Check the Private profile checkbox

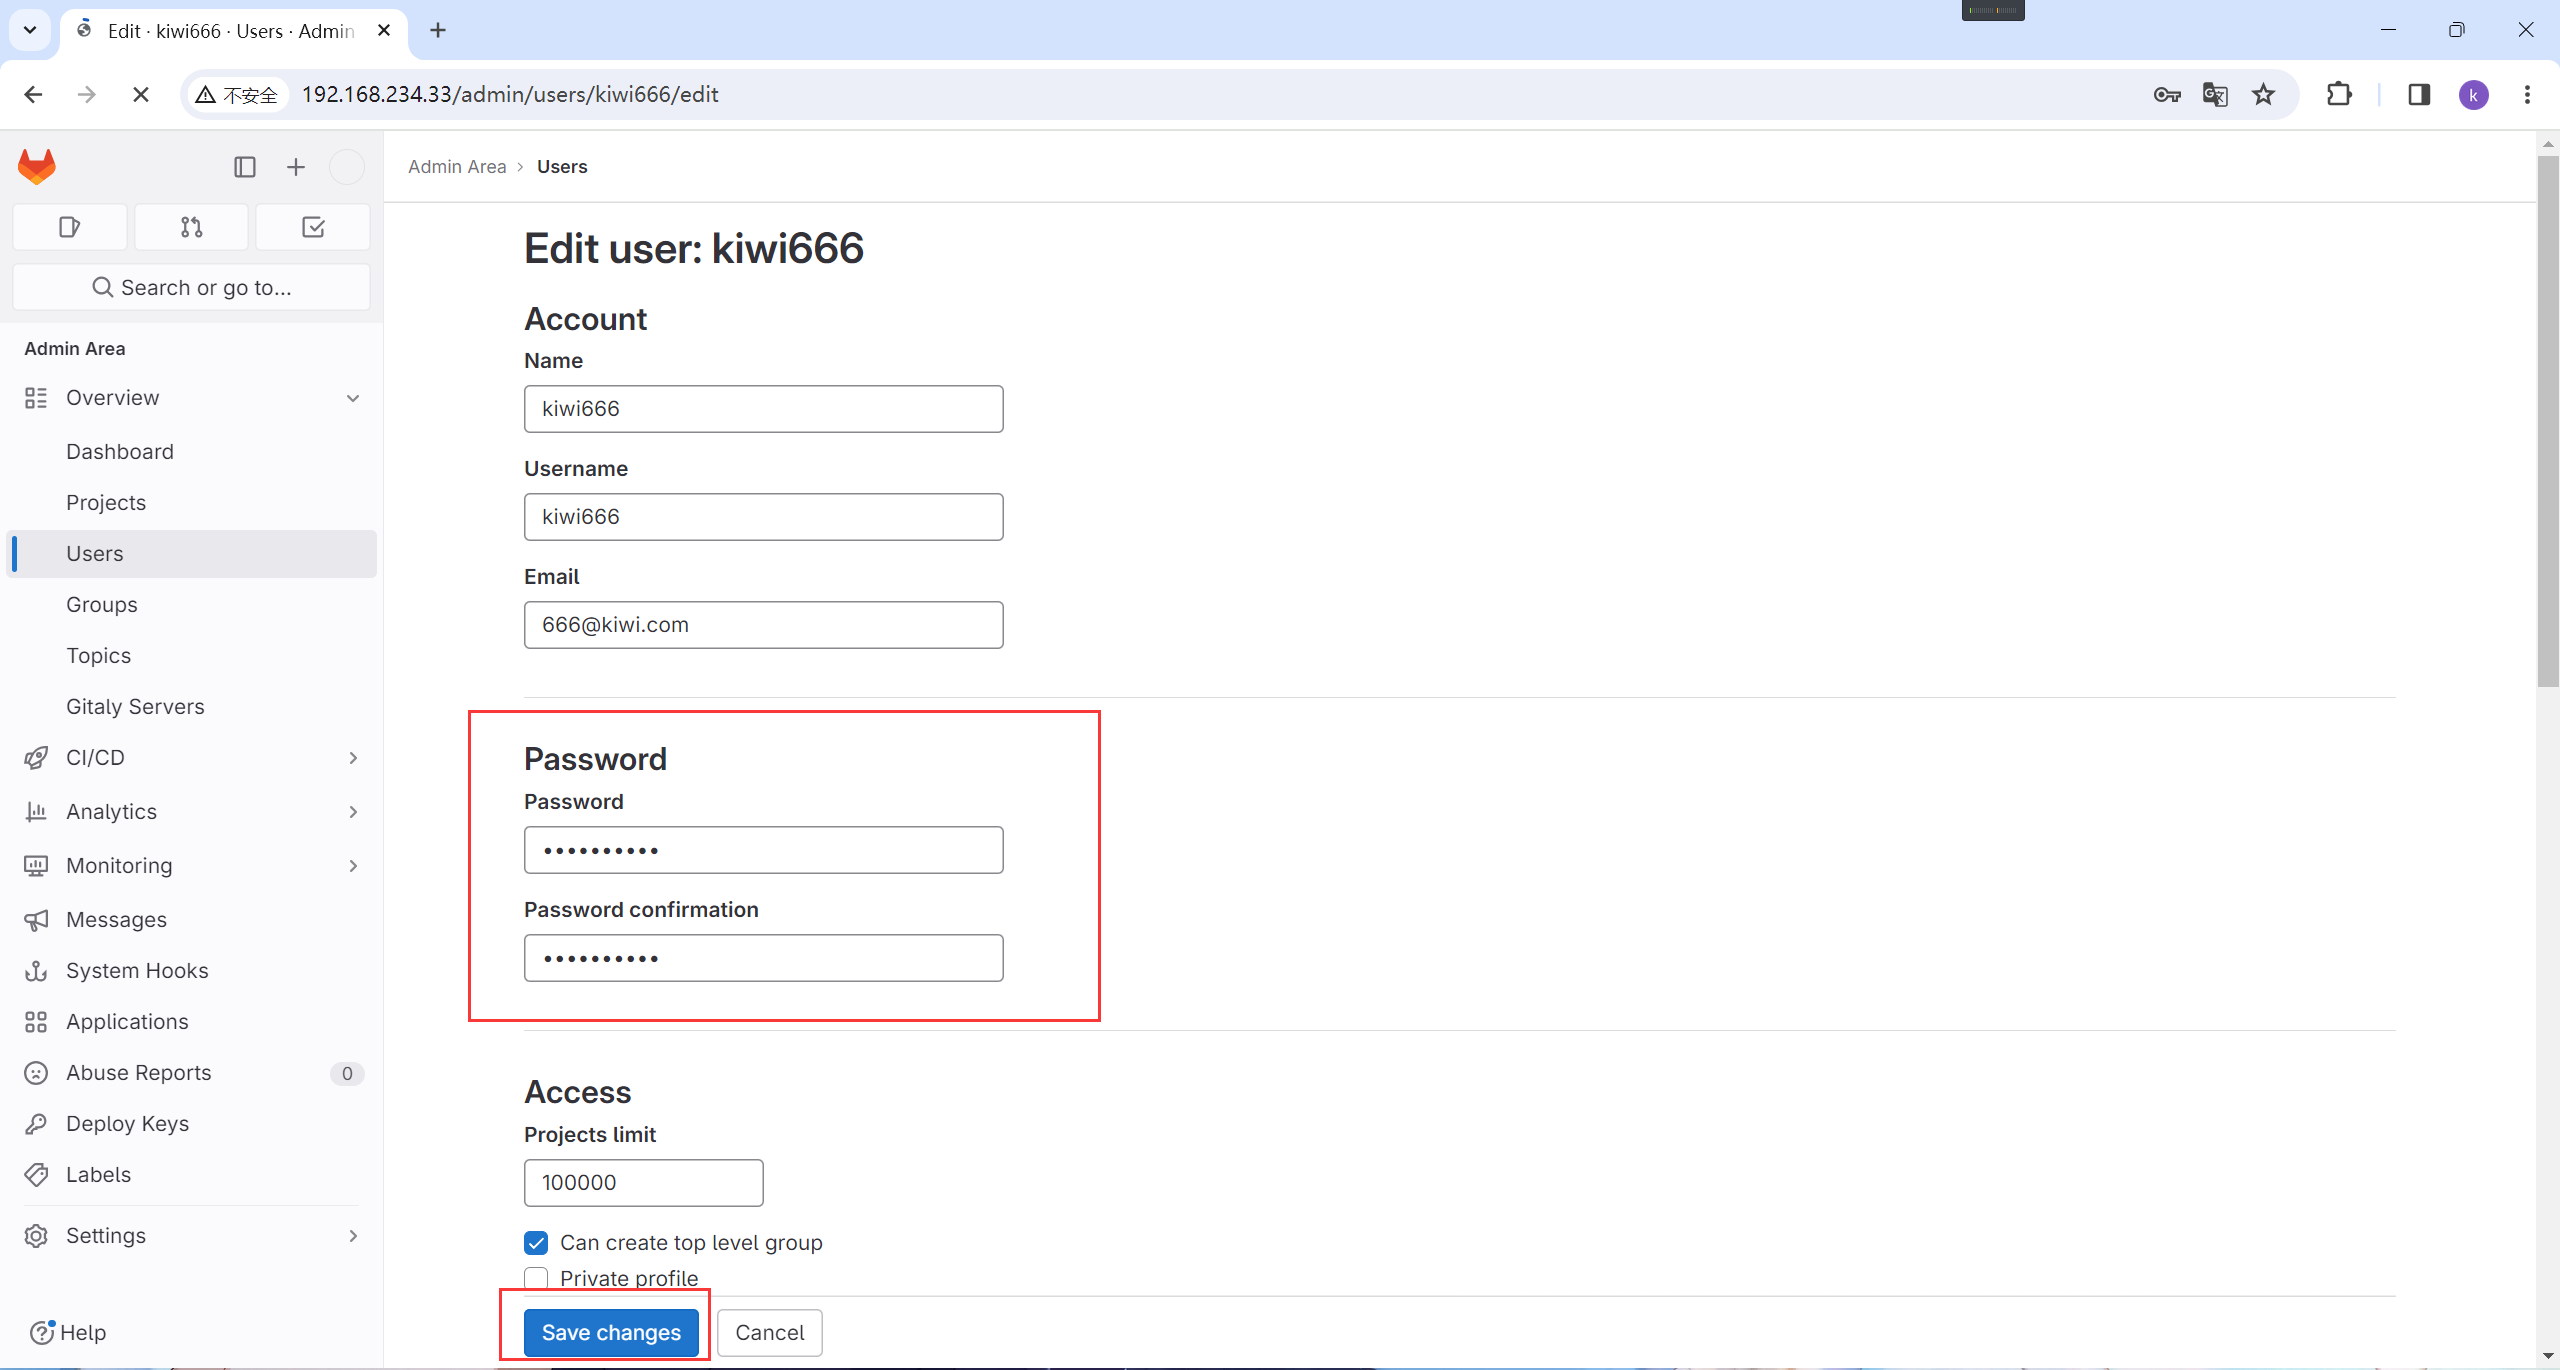(536, 1278)
